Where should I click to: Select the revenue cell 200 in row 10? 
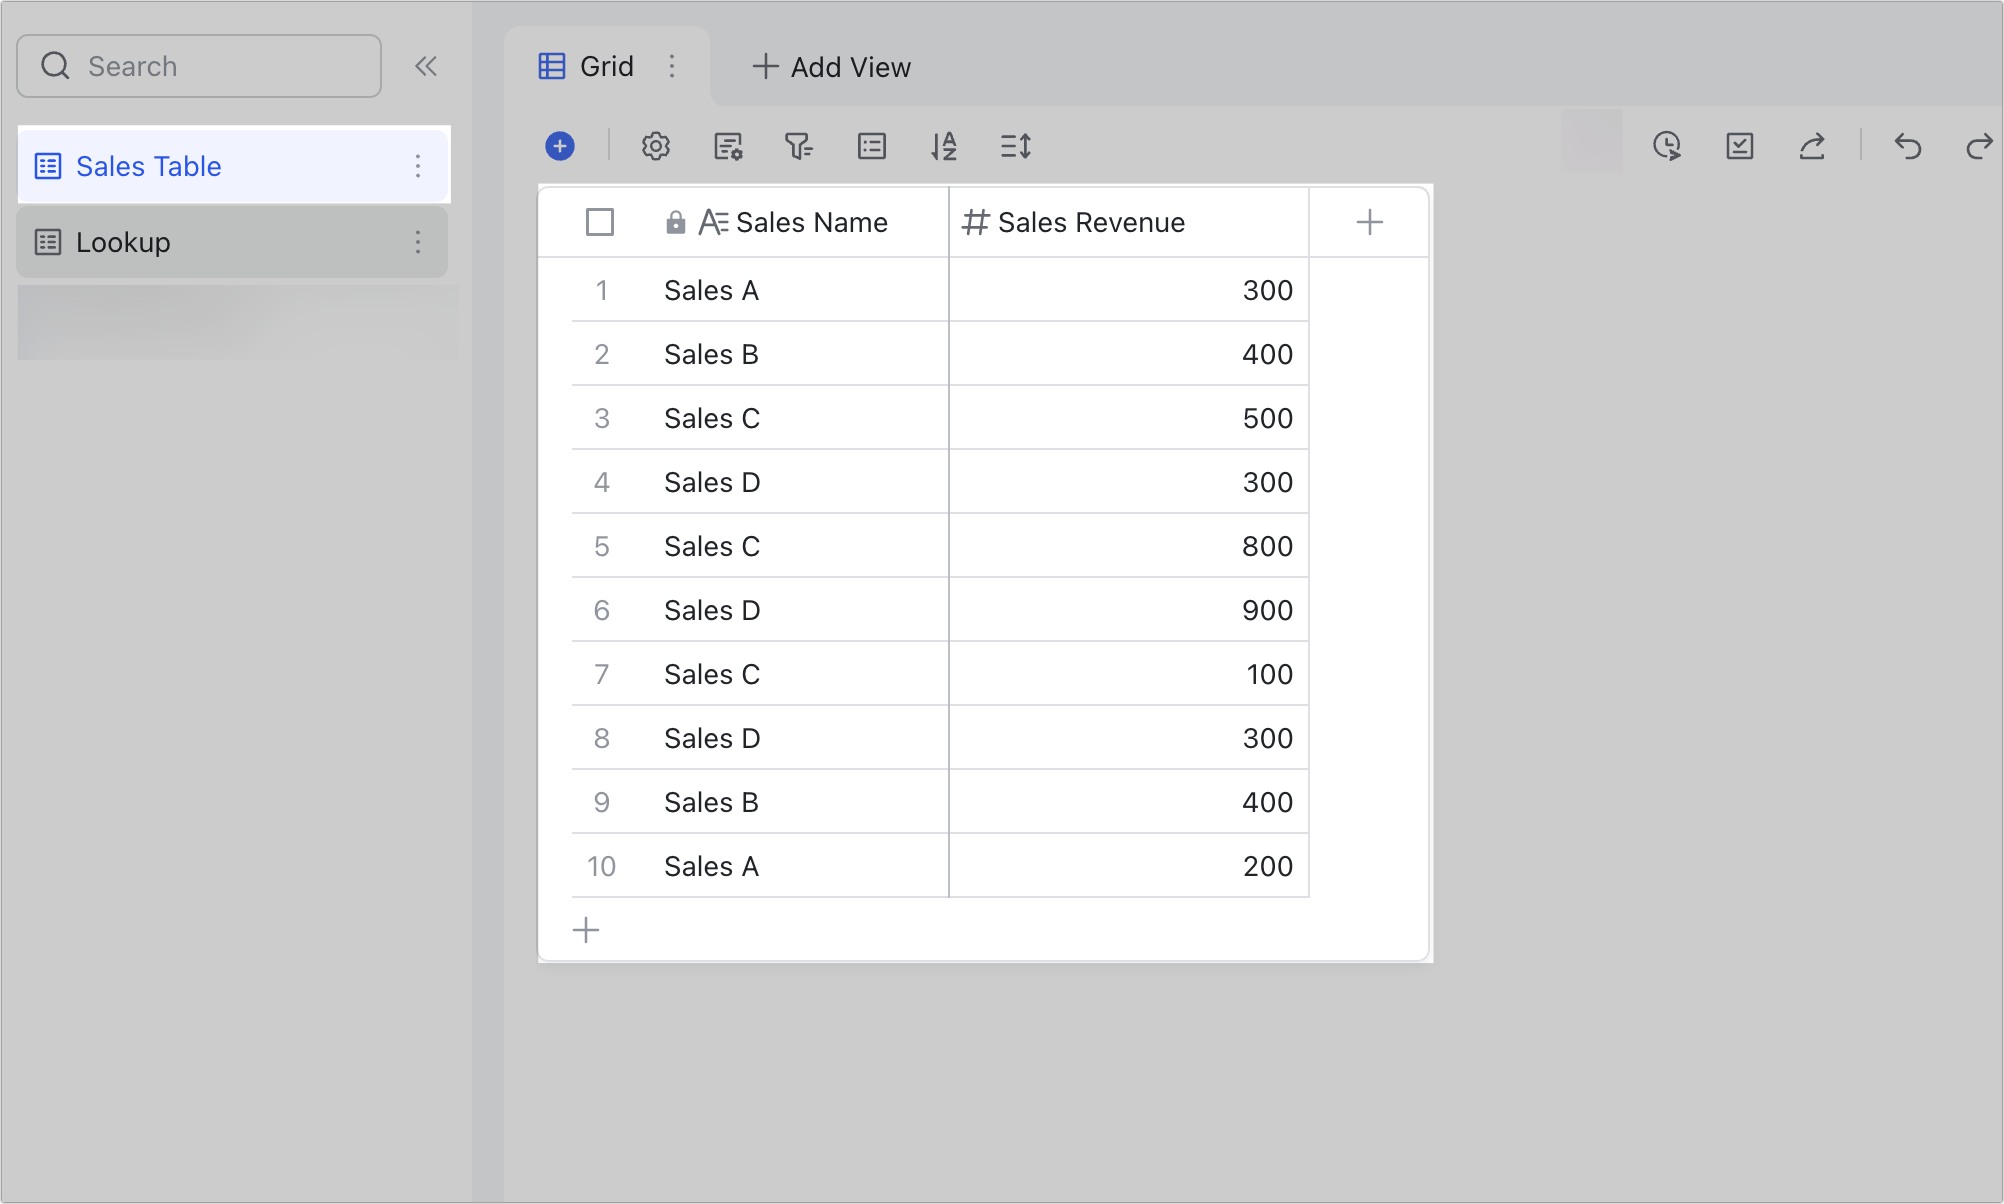(1129, 866)
